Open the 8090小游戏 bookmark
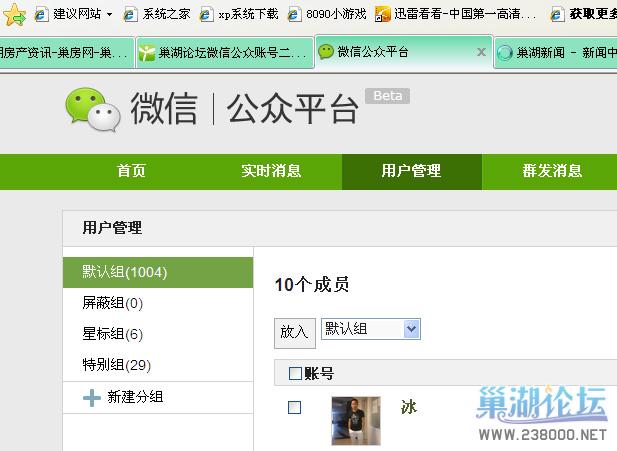The image size is (617, 451). pyautogui.click(x=327, y=15)
